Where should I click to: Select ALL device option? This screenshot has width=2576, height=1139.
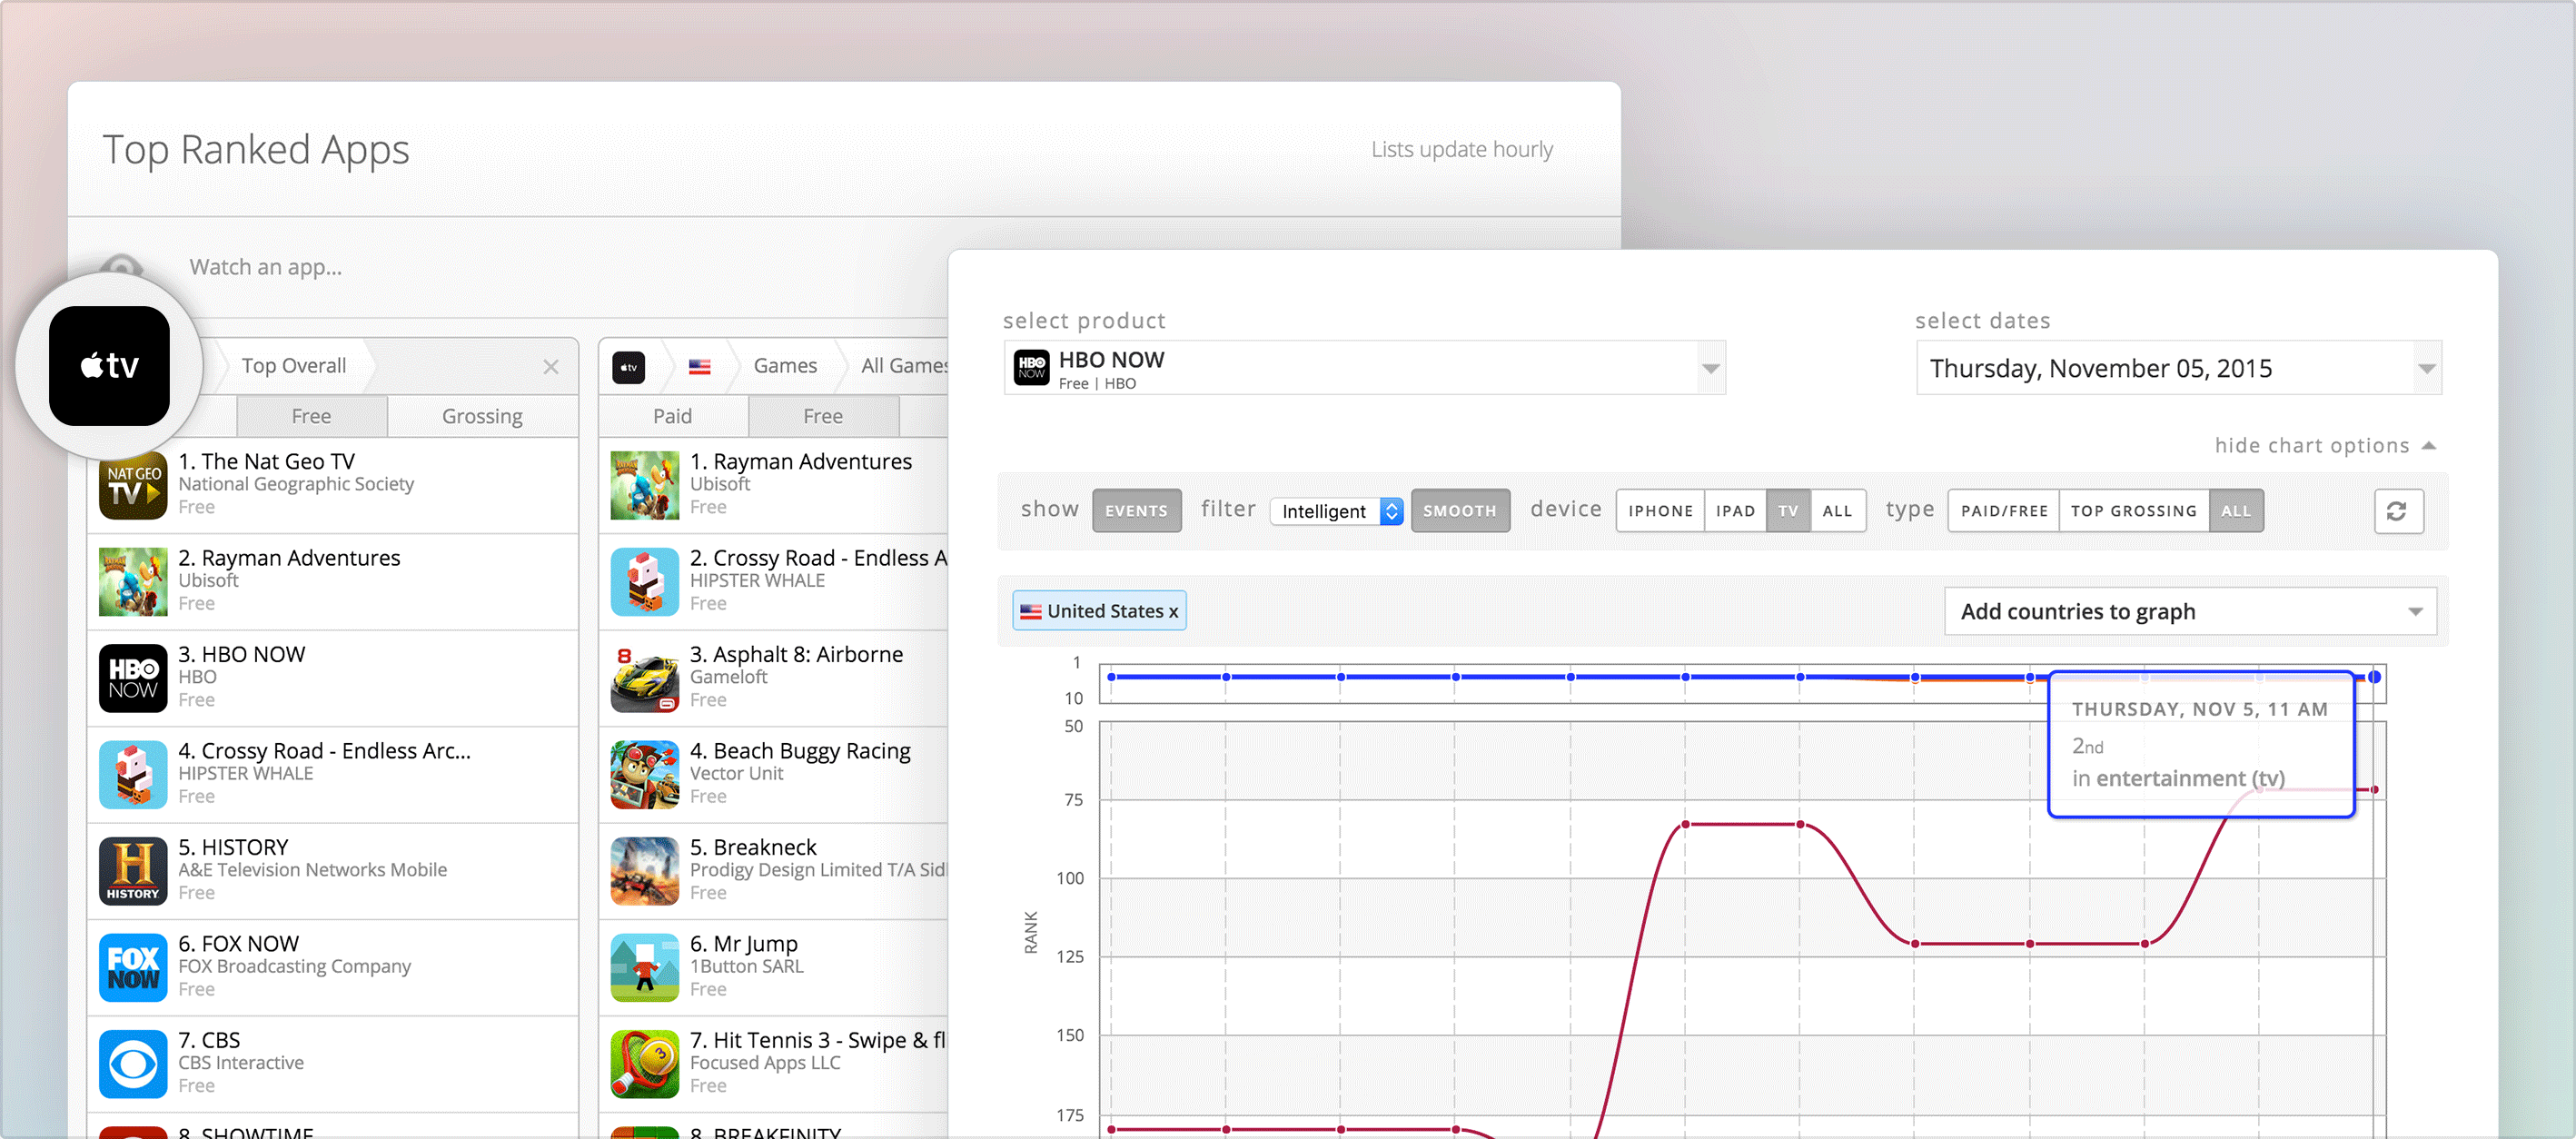(x=1837, y=511)
